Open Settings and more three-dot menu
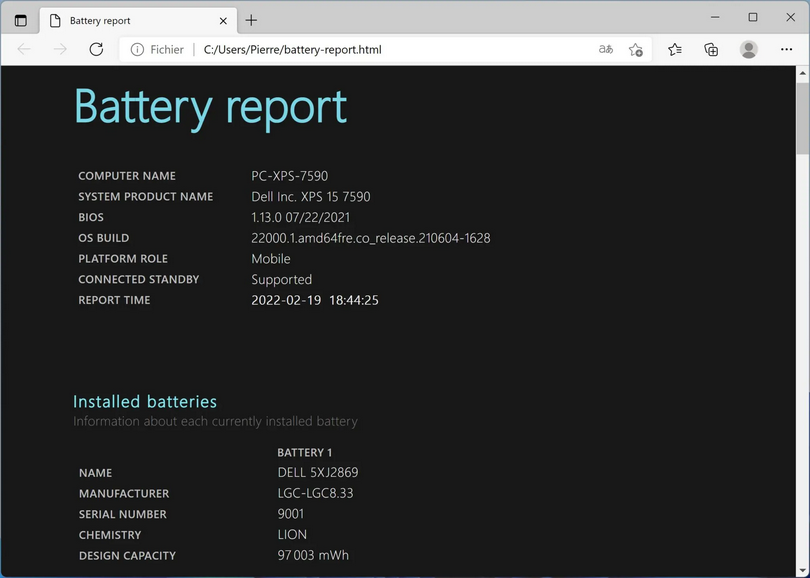Image resolution: width=810 pixels, height=578 pixels. click(x=786, y=50)
